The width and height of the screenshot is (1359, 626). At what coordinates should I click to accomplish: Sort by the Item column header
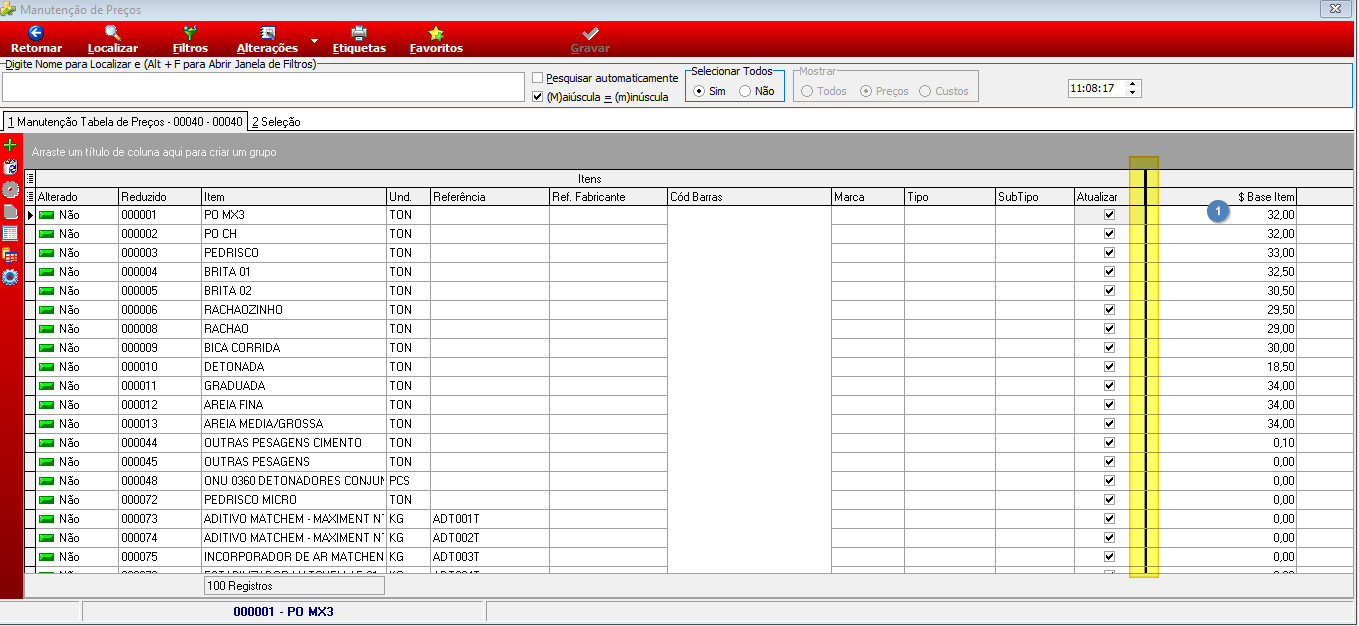[x=294, y=197]
